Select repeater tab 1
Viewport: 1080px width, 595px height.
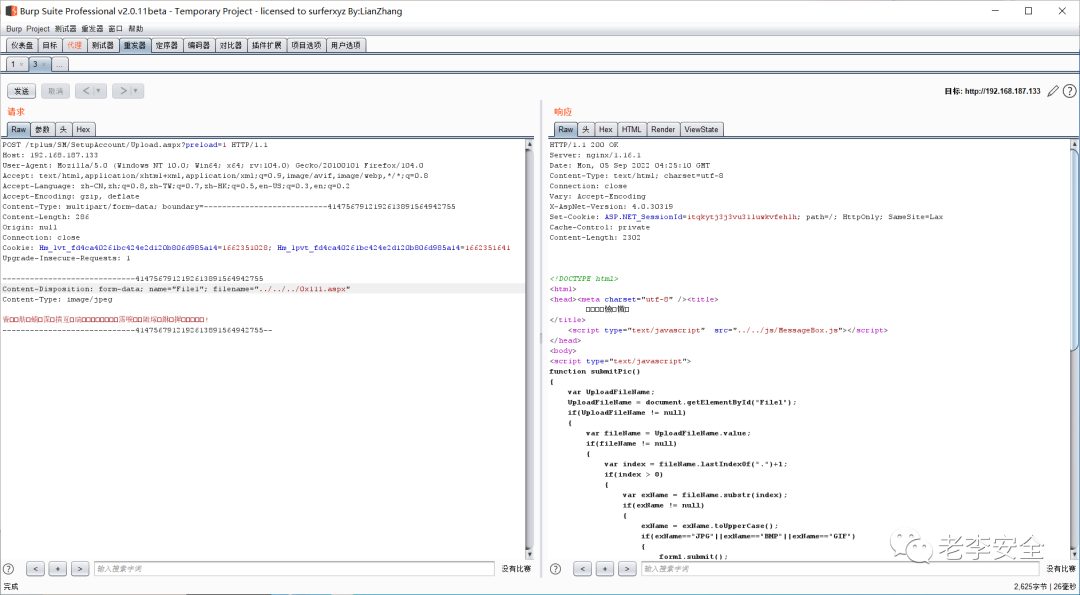tap(13, 64)
